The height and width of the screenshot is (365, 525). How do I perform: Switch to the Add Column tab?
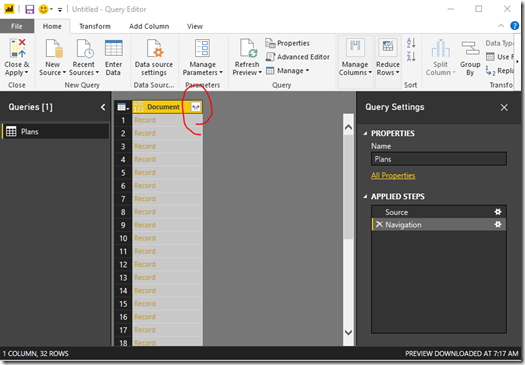[149, 26]
